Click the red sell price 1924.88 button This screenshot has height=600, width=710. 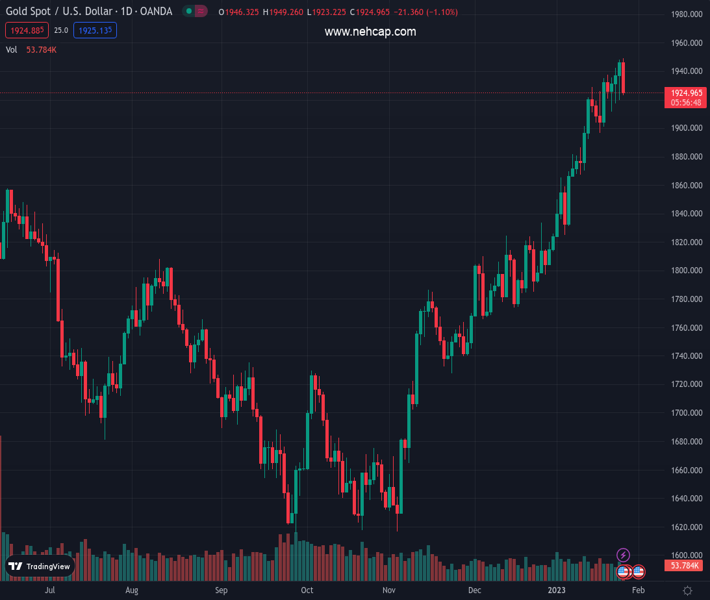[x=24, y=31]
